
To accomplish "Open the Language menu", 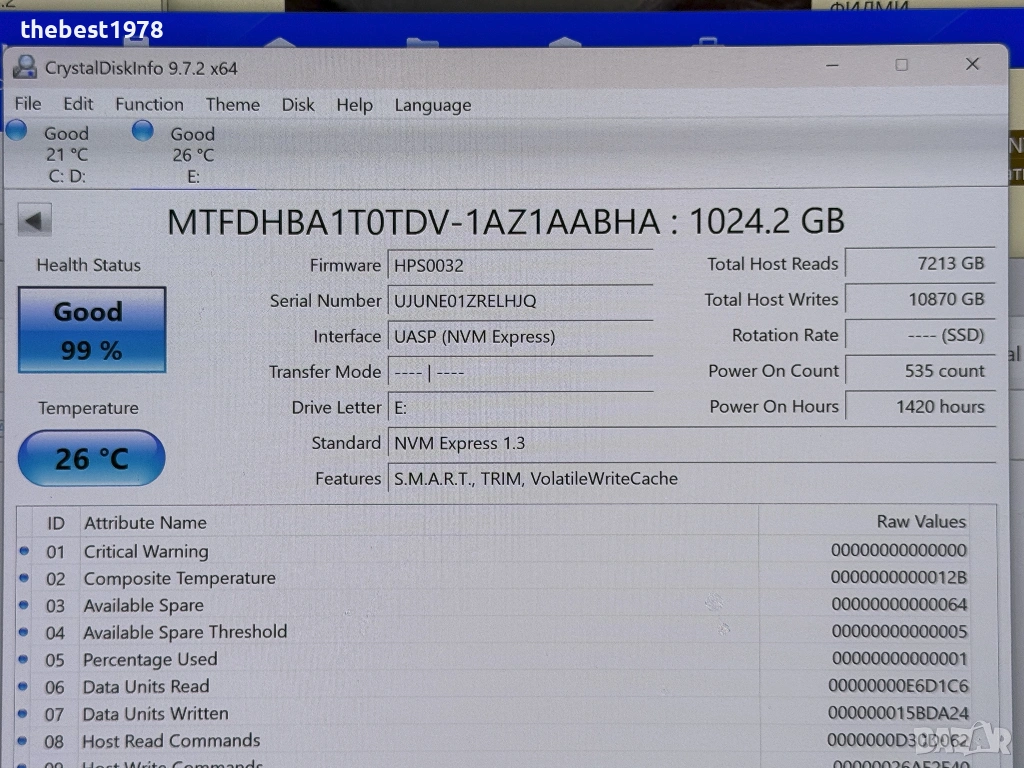I will click(432, 105).
